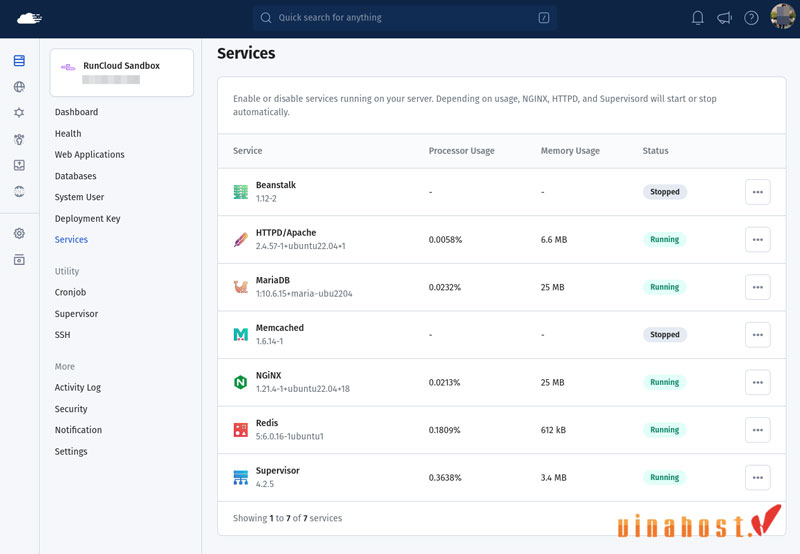Open Deployment Key in sidebar
The image size is (800, 554).
(x=87, y=218)
